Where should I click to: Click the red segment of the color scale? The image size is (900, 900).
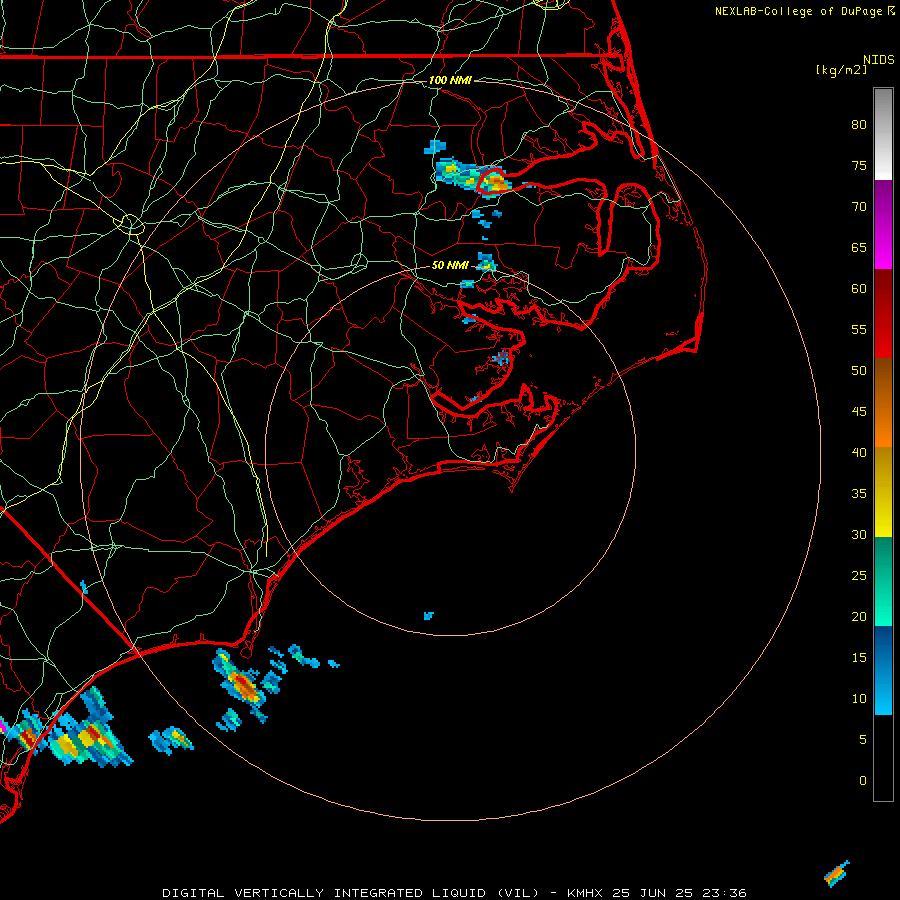pos(883,313)
